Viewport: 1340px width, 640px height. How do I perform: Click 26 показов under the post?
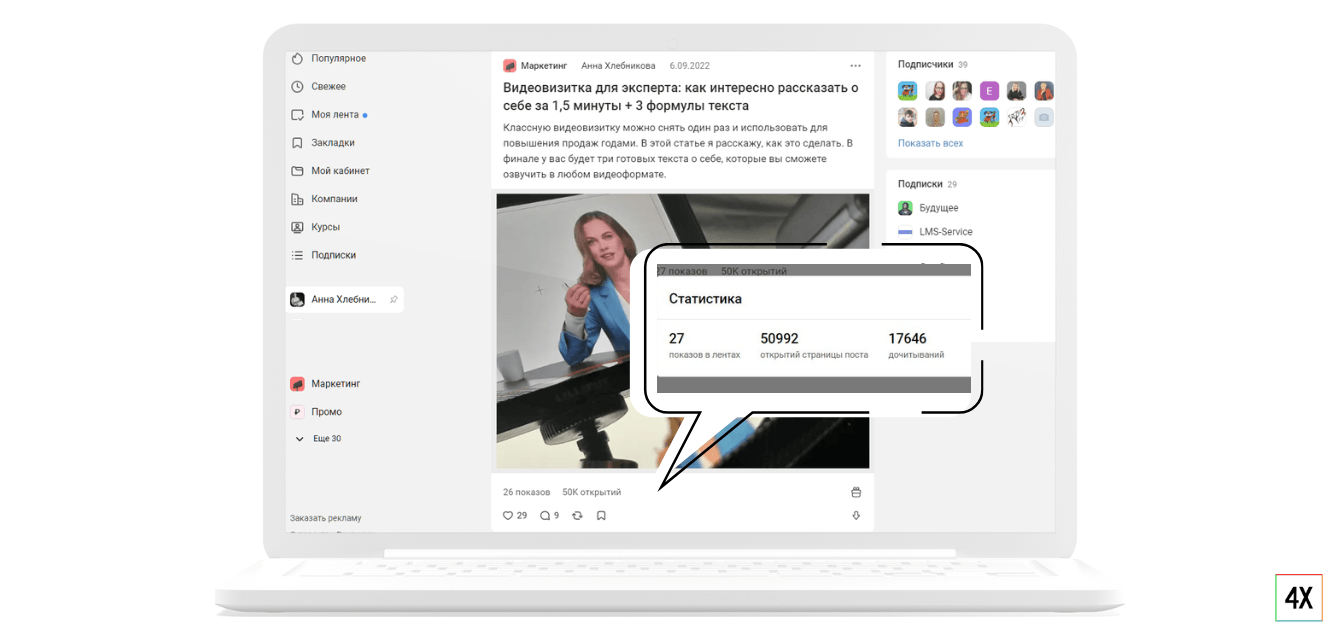pos(527,492)
